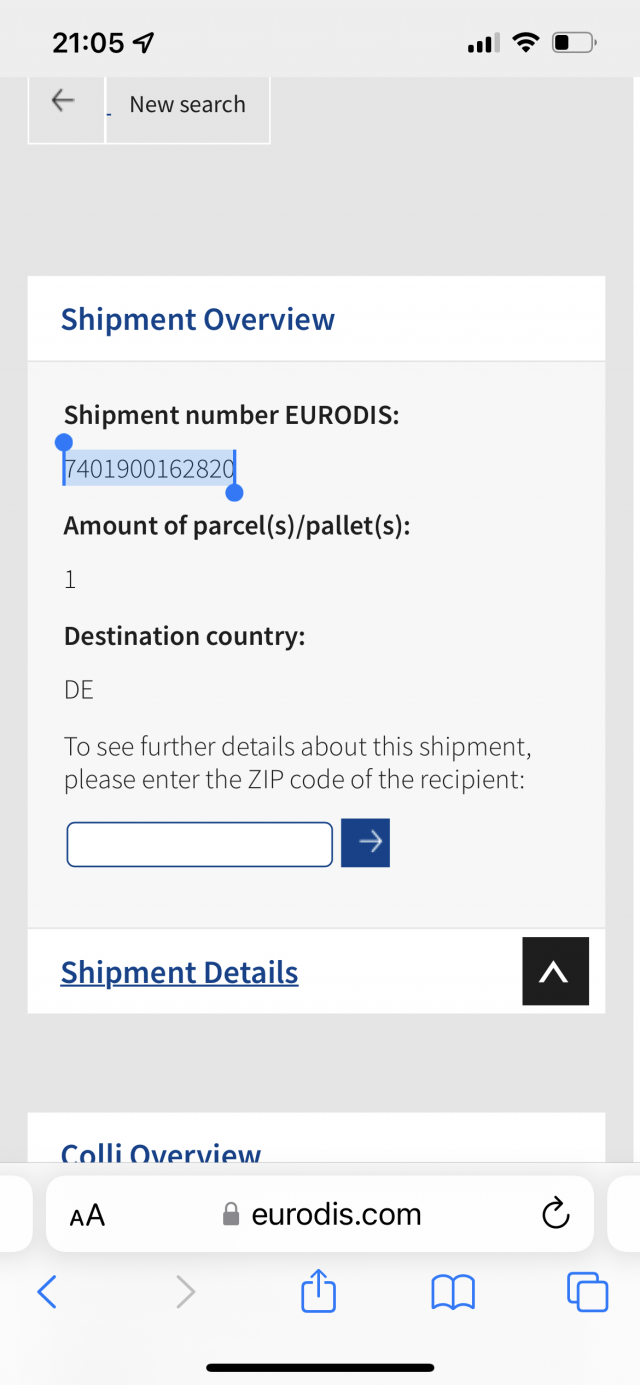
Task: Tap the status bar clock
Action: click(x=88, y=43)
